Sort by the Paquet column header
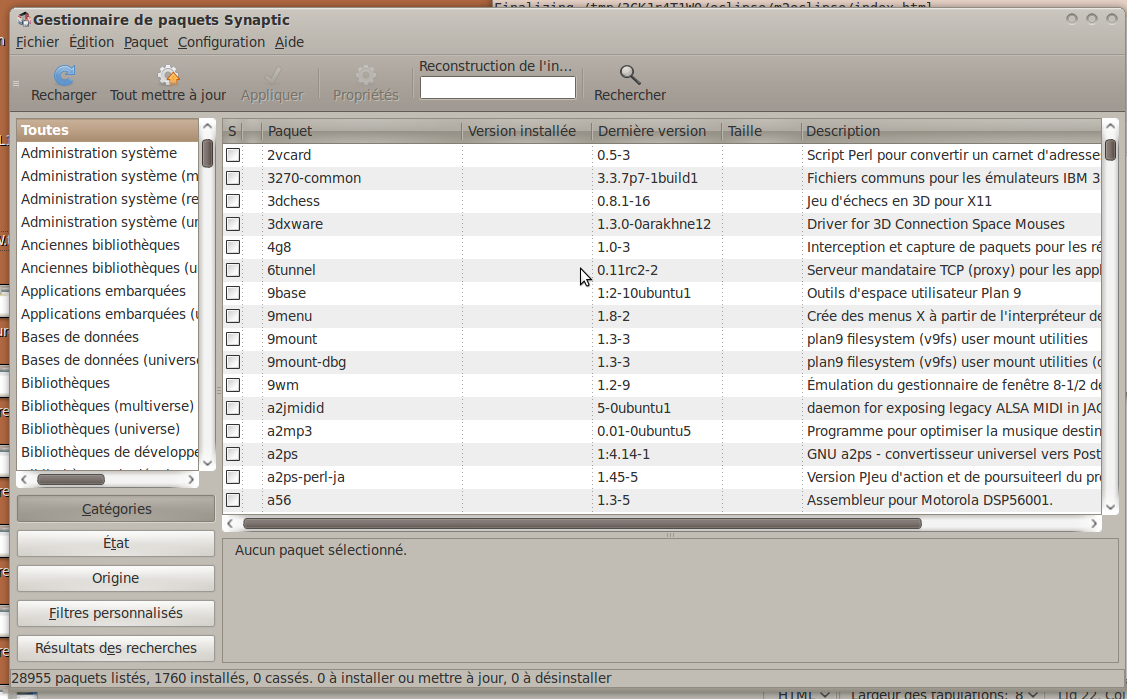This screenshot has height=699, width=1127. (x=362, y=131)
